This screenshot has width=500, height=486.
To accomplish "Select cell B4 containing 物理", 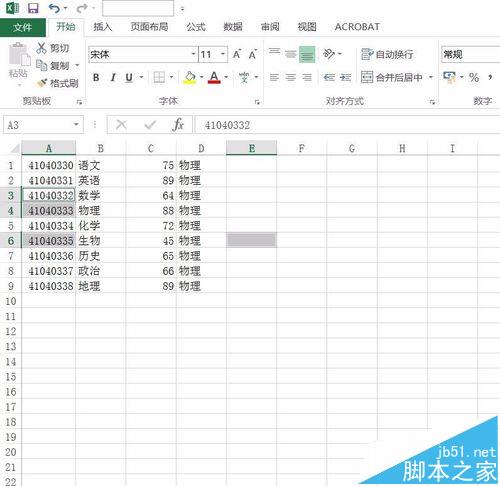I will tap(101, 210).
